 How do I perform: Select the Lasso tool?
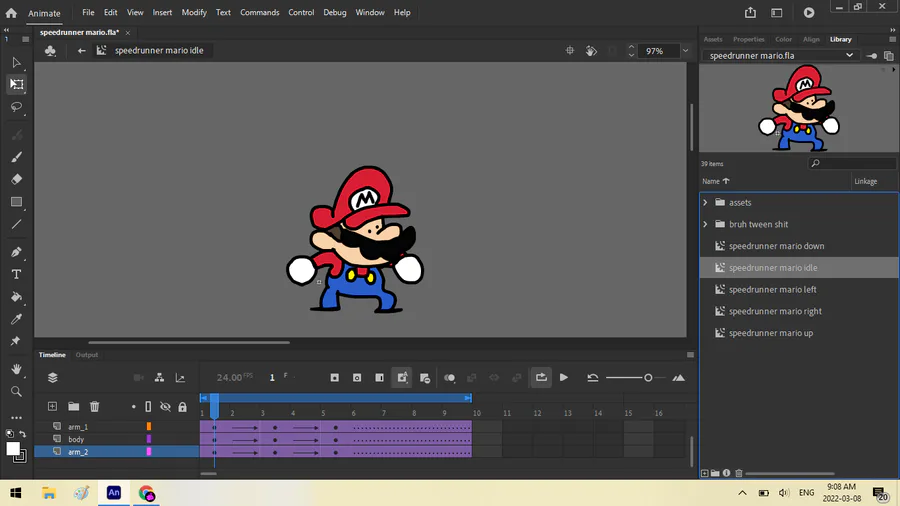[x=16, y=107]
